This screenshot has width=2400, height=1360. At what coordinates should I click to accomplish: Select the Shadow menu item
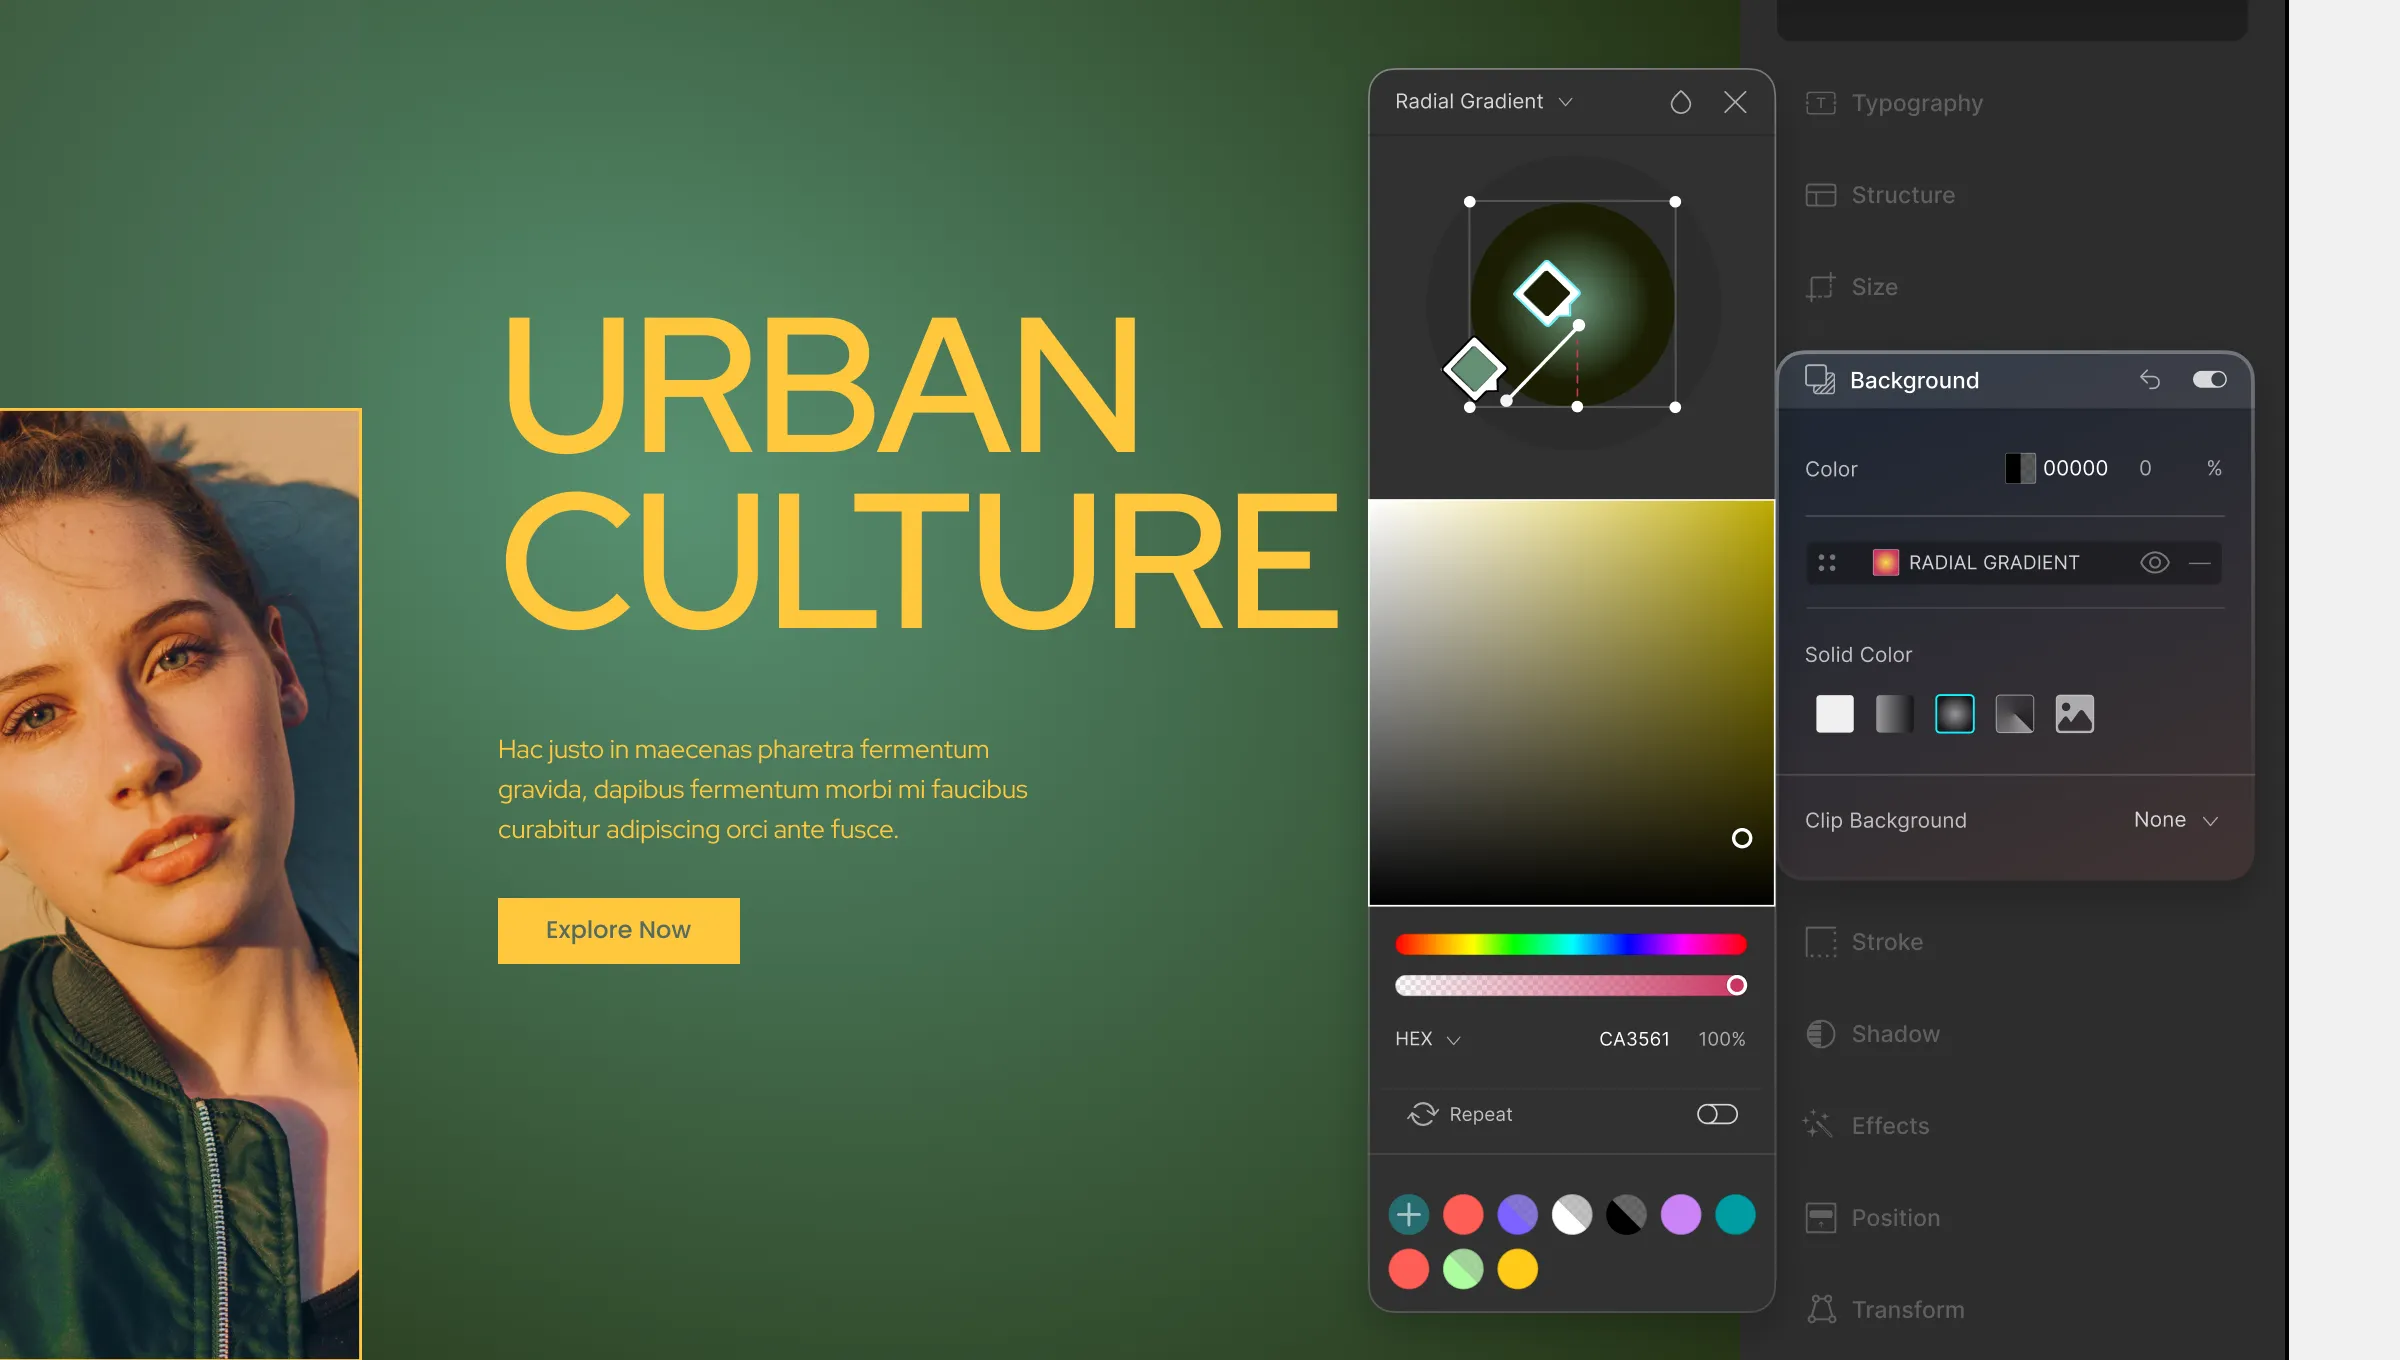point(1894,1034)
